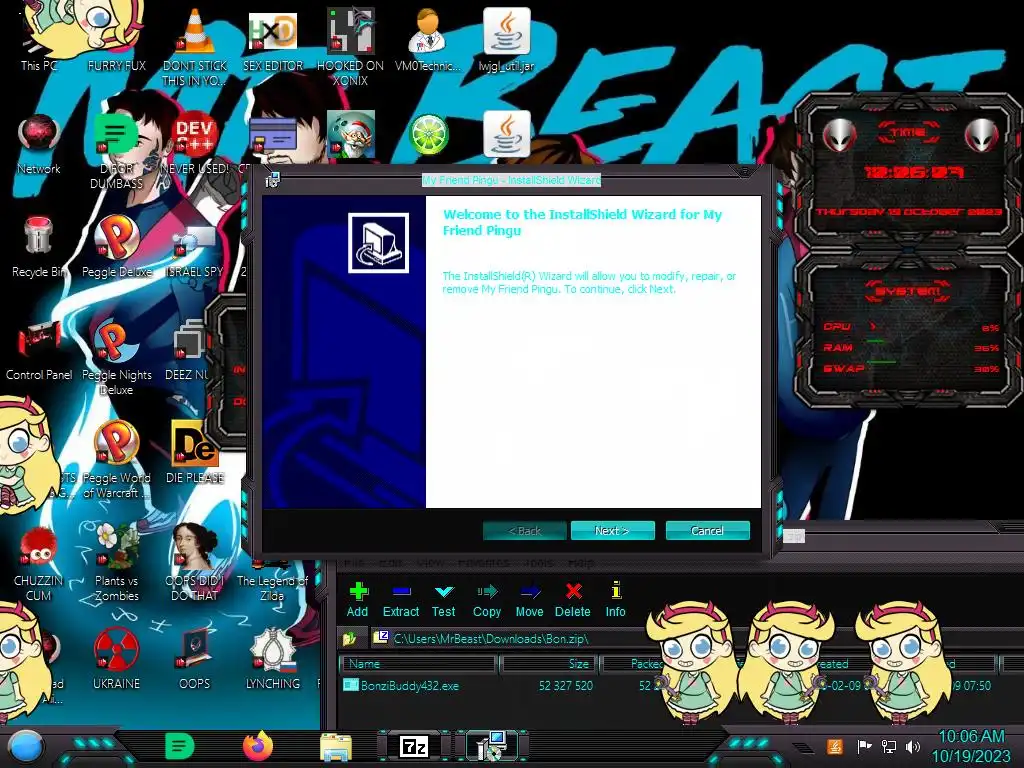Sort 7-Zip list by Size column
Screen dimensions: 1024x768
click(x=549, y=664)
